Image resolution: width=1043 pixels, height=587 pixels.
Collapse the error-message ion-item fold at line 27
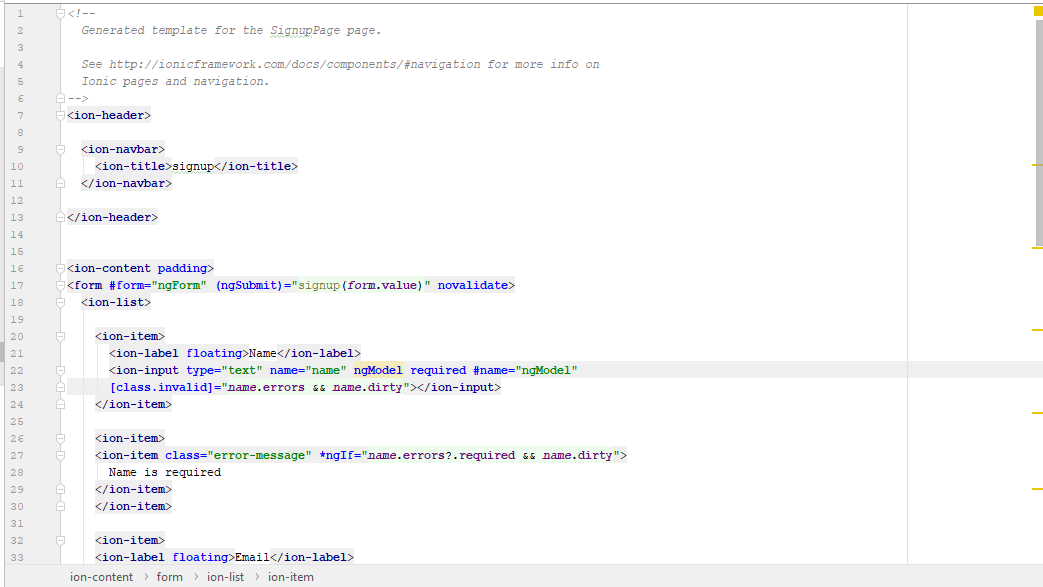[59, 455]
